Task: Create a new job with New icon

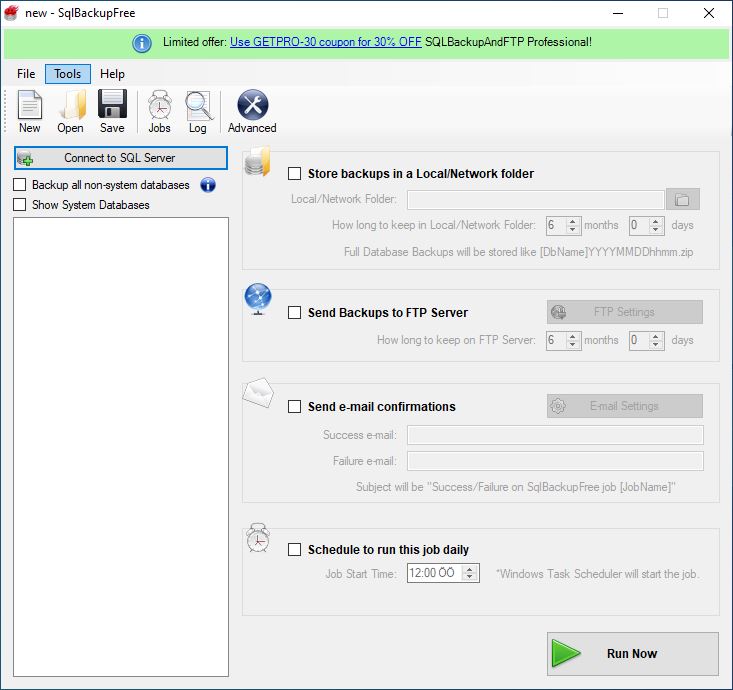Action: tap(29, 111)
